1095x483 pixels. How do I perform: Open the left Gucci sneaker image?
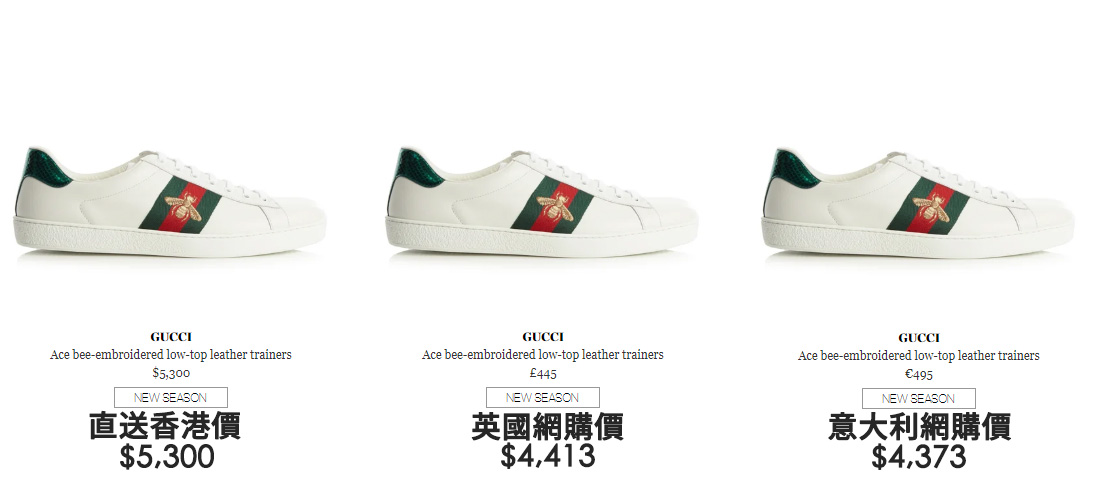point(170,202)
